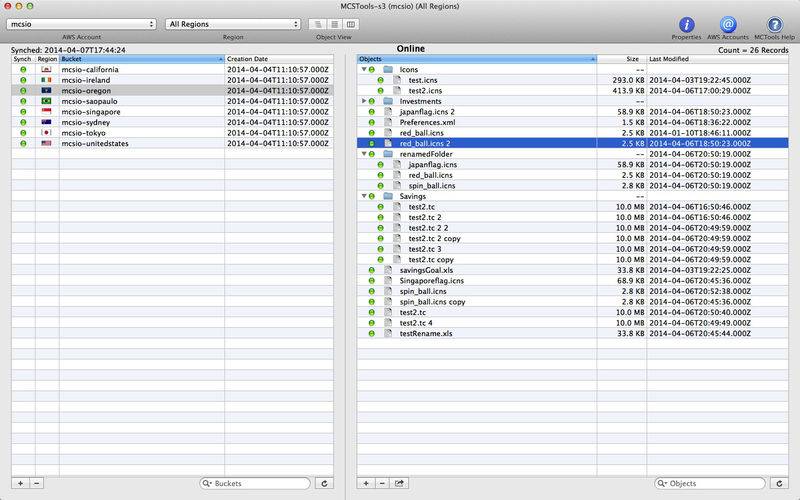Viewport: 800px width, 500px height.
Task: Sort by Bucket column header
Action: [x=142, y=59]
